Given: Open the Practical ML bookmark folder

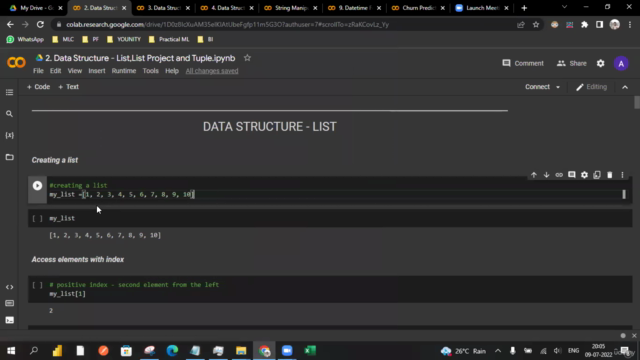Looking at the screenshot, I should [169, 40].
